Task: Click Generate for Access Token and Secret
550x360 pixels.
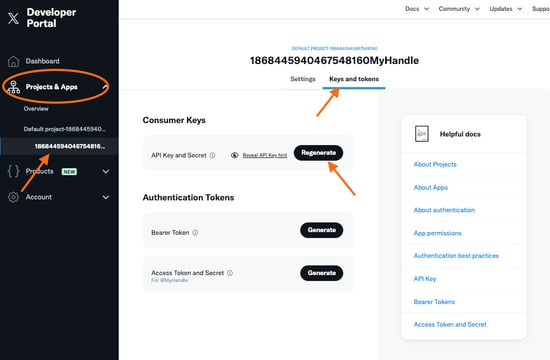Action: [322, 273]
